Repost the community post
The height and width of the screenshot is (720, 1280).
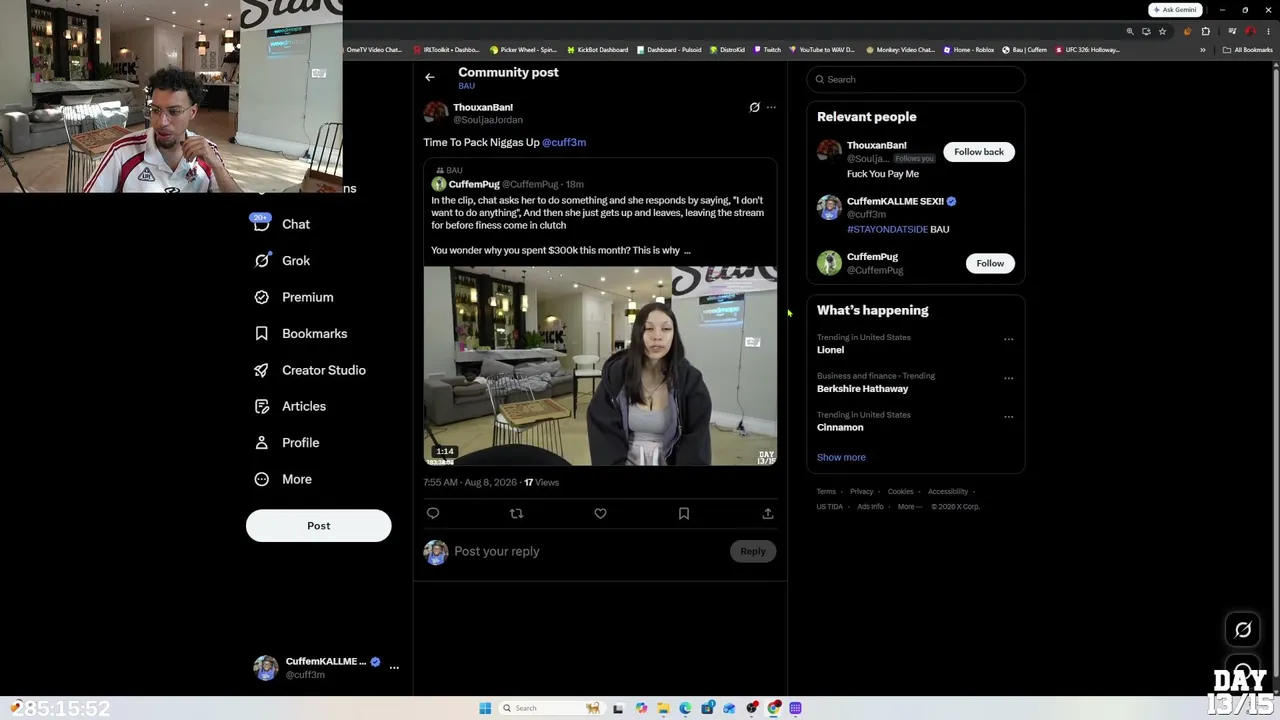pos(516,513)
